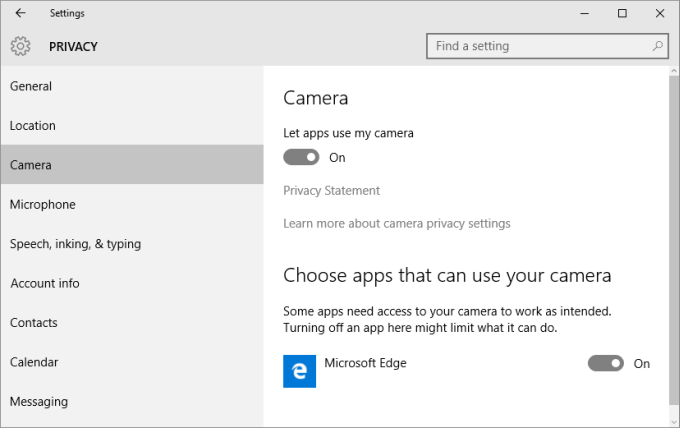Click Learn more about camera privacy settings
This screenshot has height=428, width=680.
tap(397, 223)
